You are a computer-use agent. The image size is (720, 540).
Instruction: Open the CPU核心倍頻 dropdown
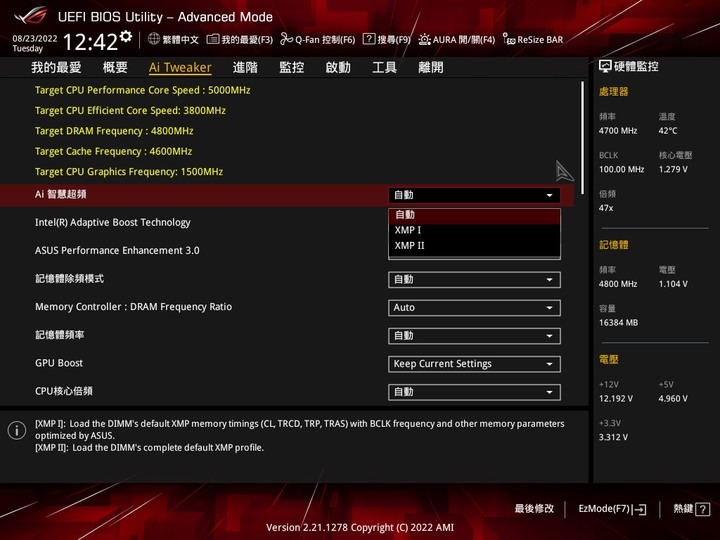(x=474, y=392)
